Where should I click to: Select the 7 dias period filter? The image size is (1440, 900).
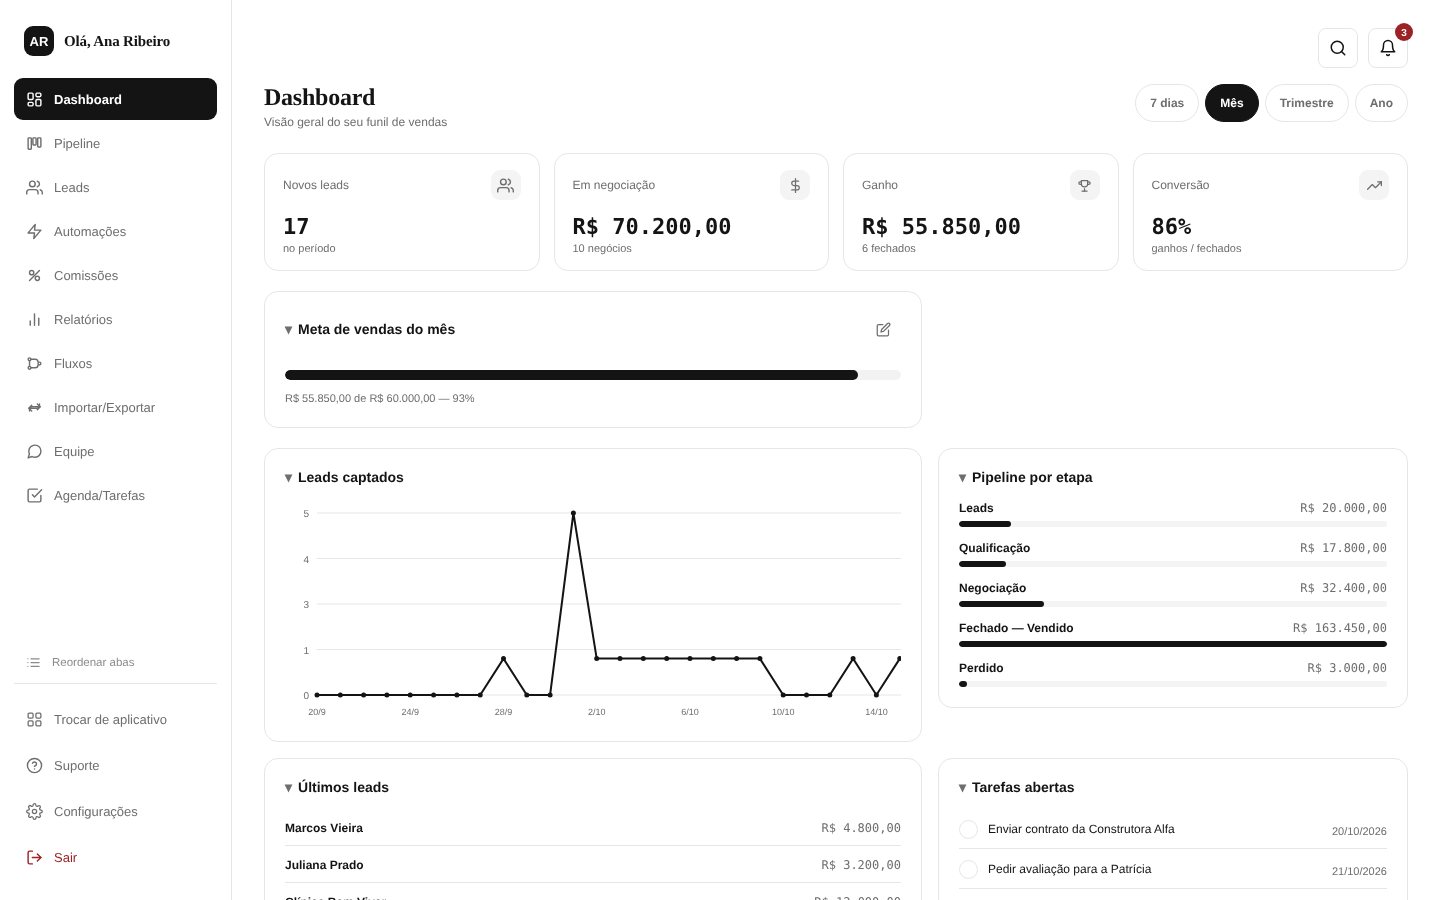[1167, 103]
